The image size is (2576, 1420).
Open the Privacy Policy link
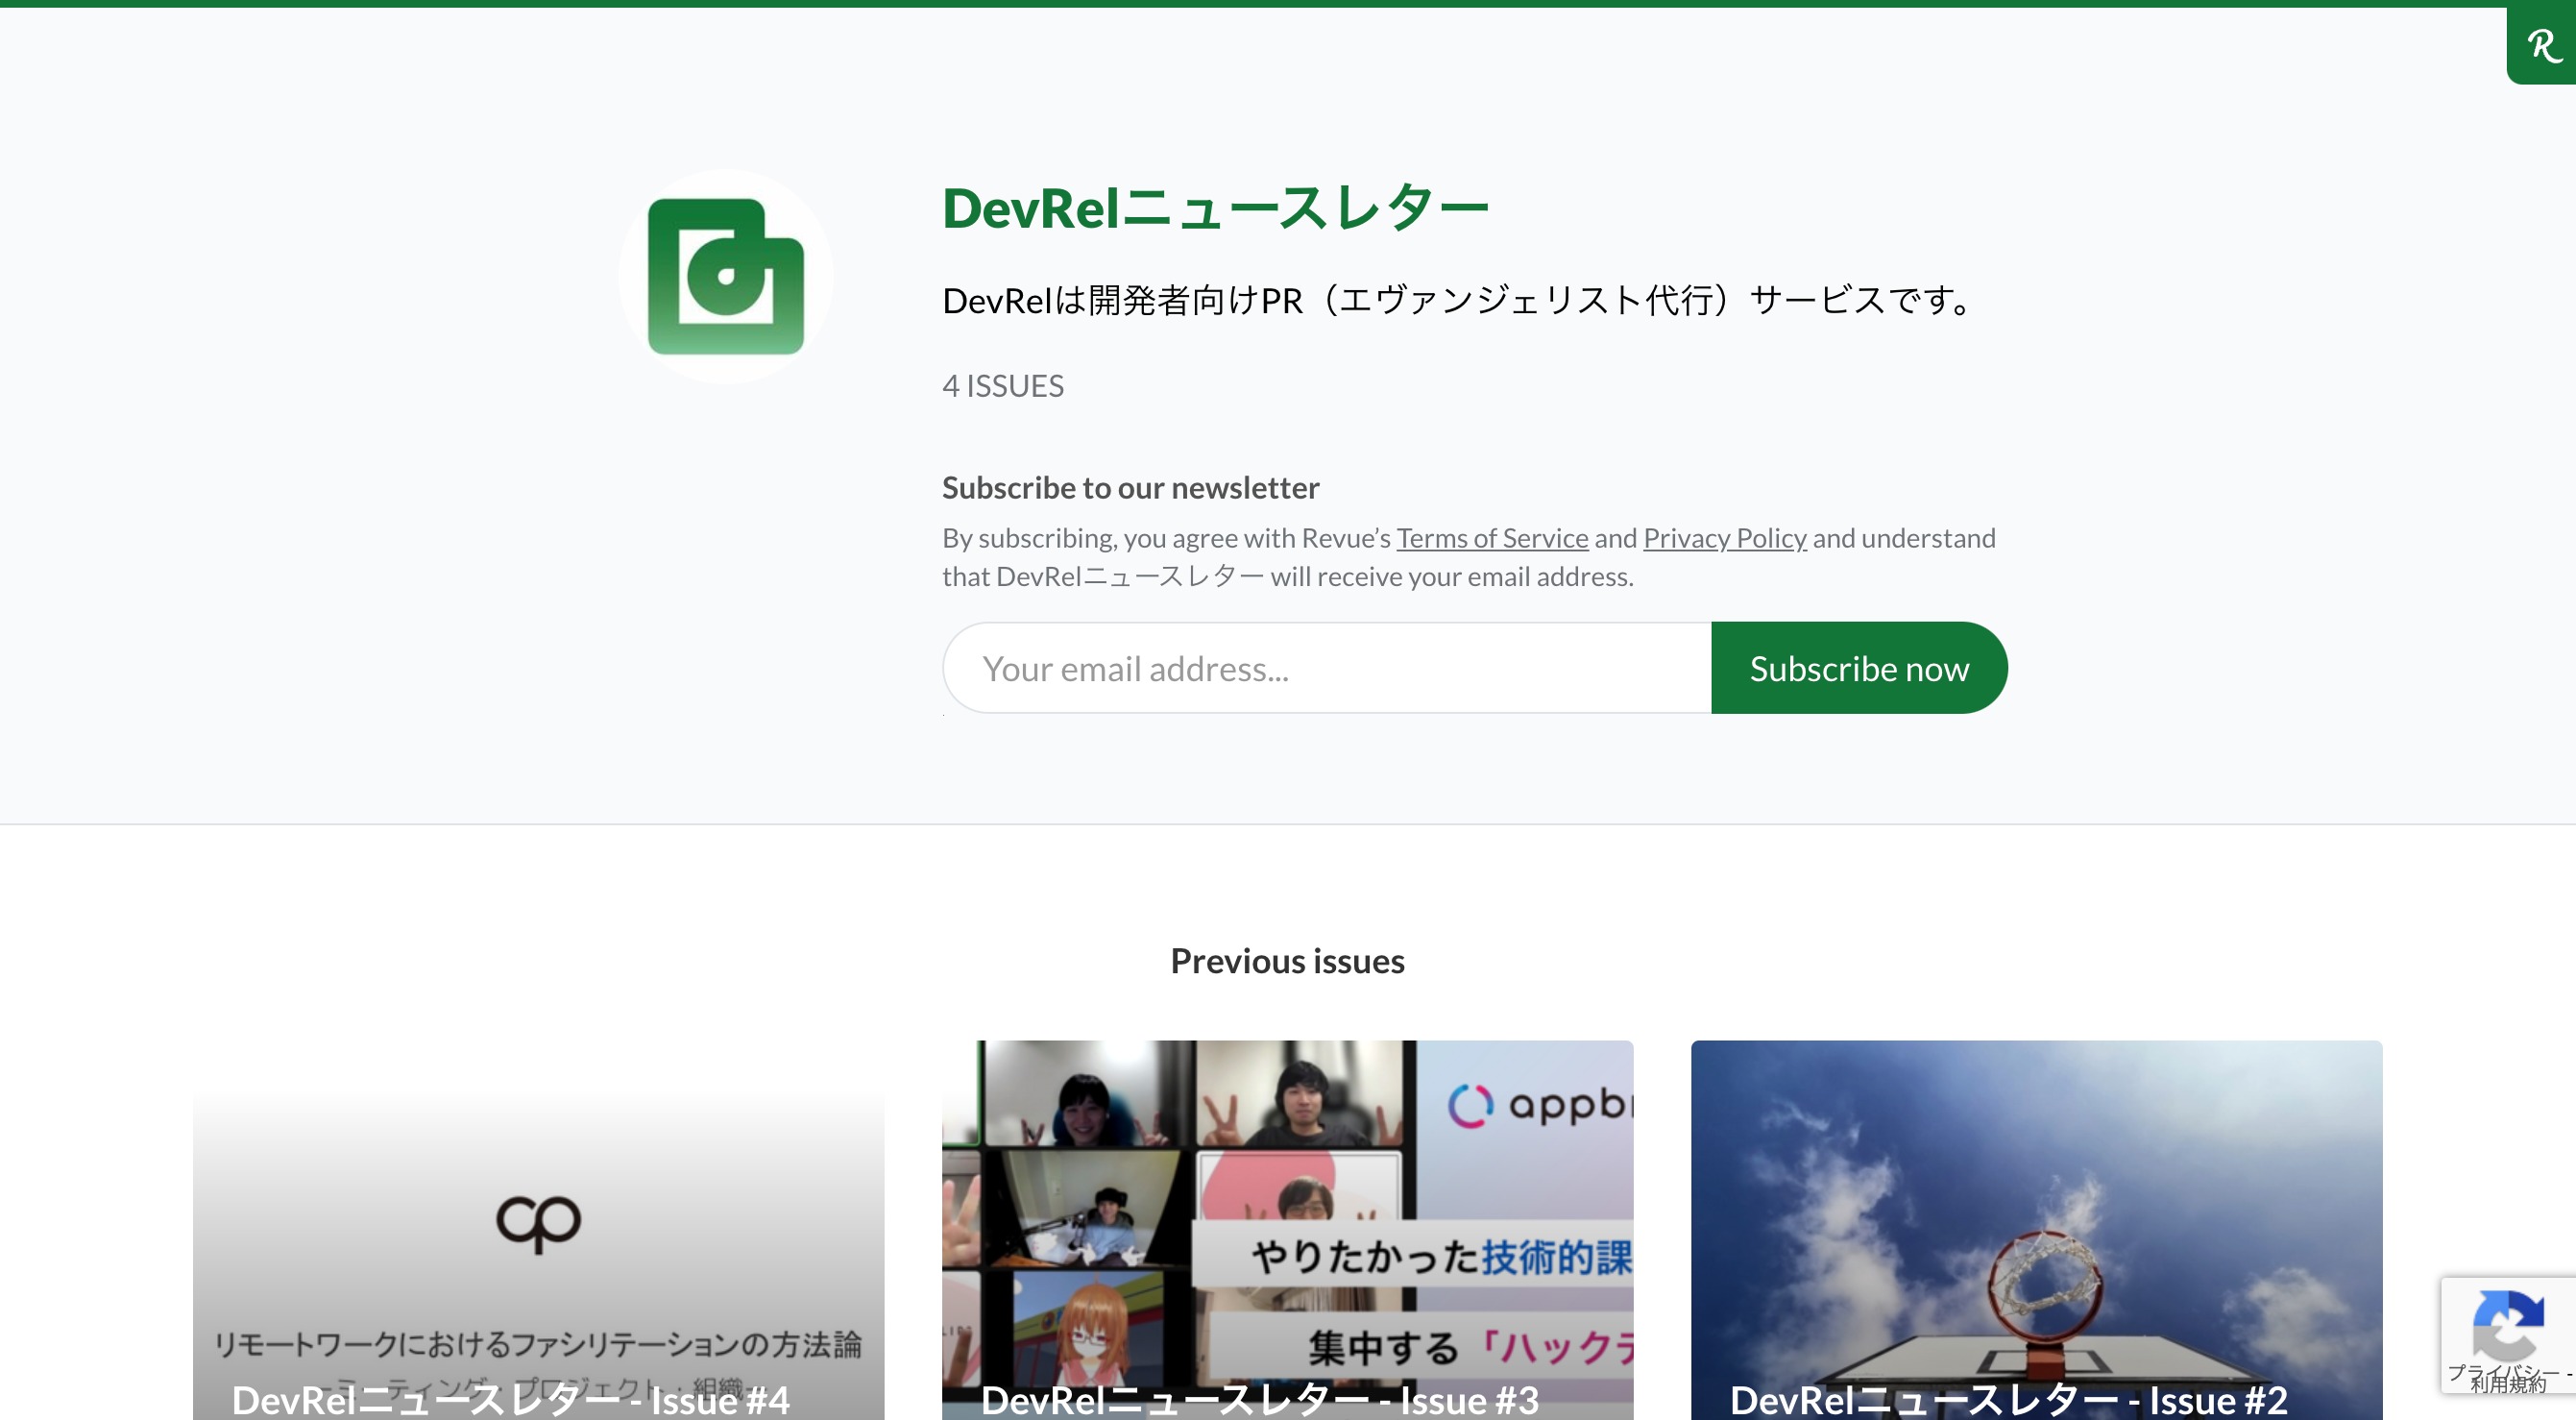[1724, 538]
